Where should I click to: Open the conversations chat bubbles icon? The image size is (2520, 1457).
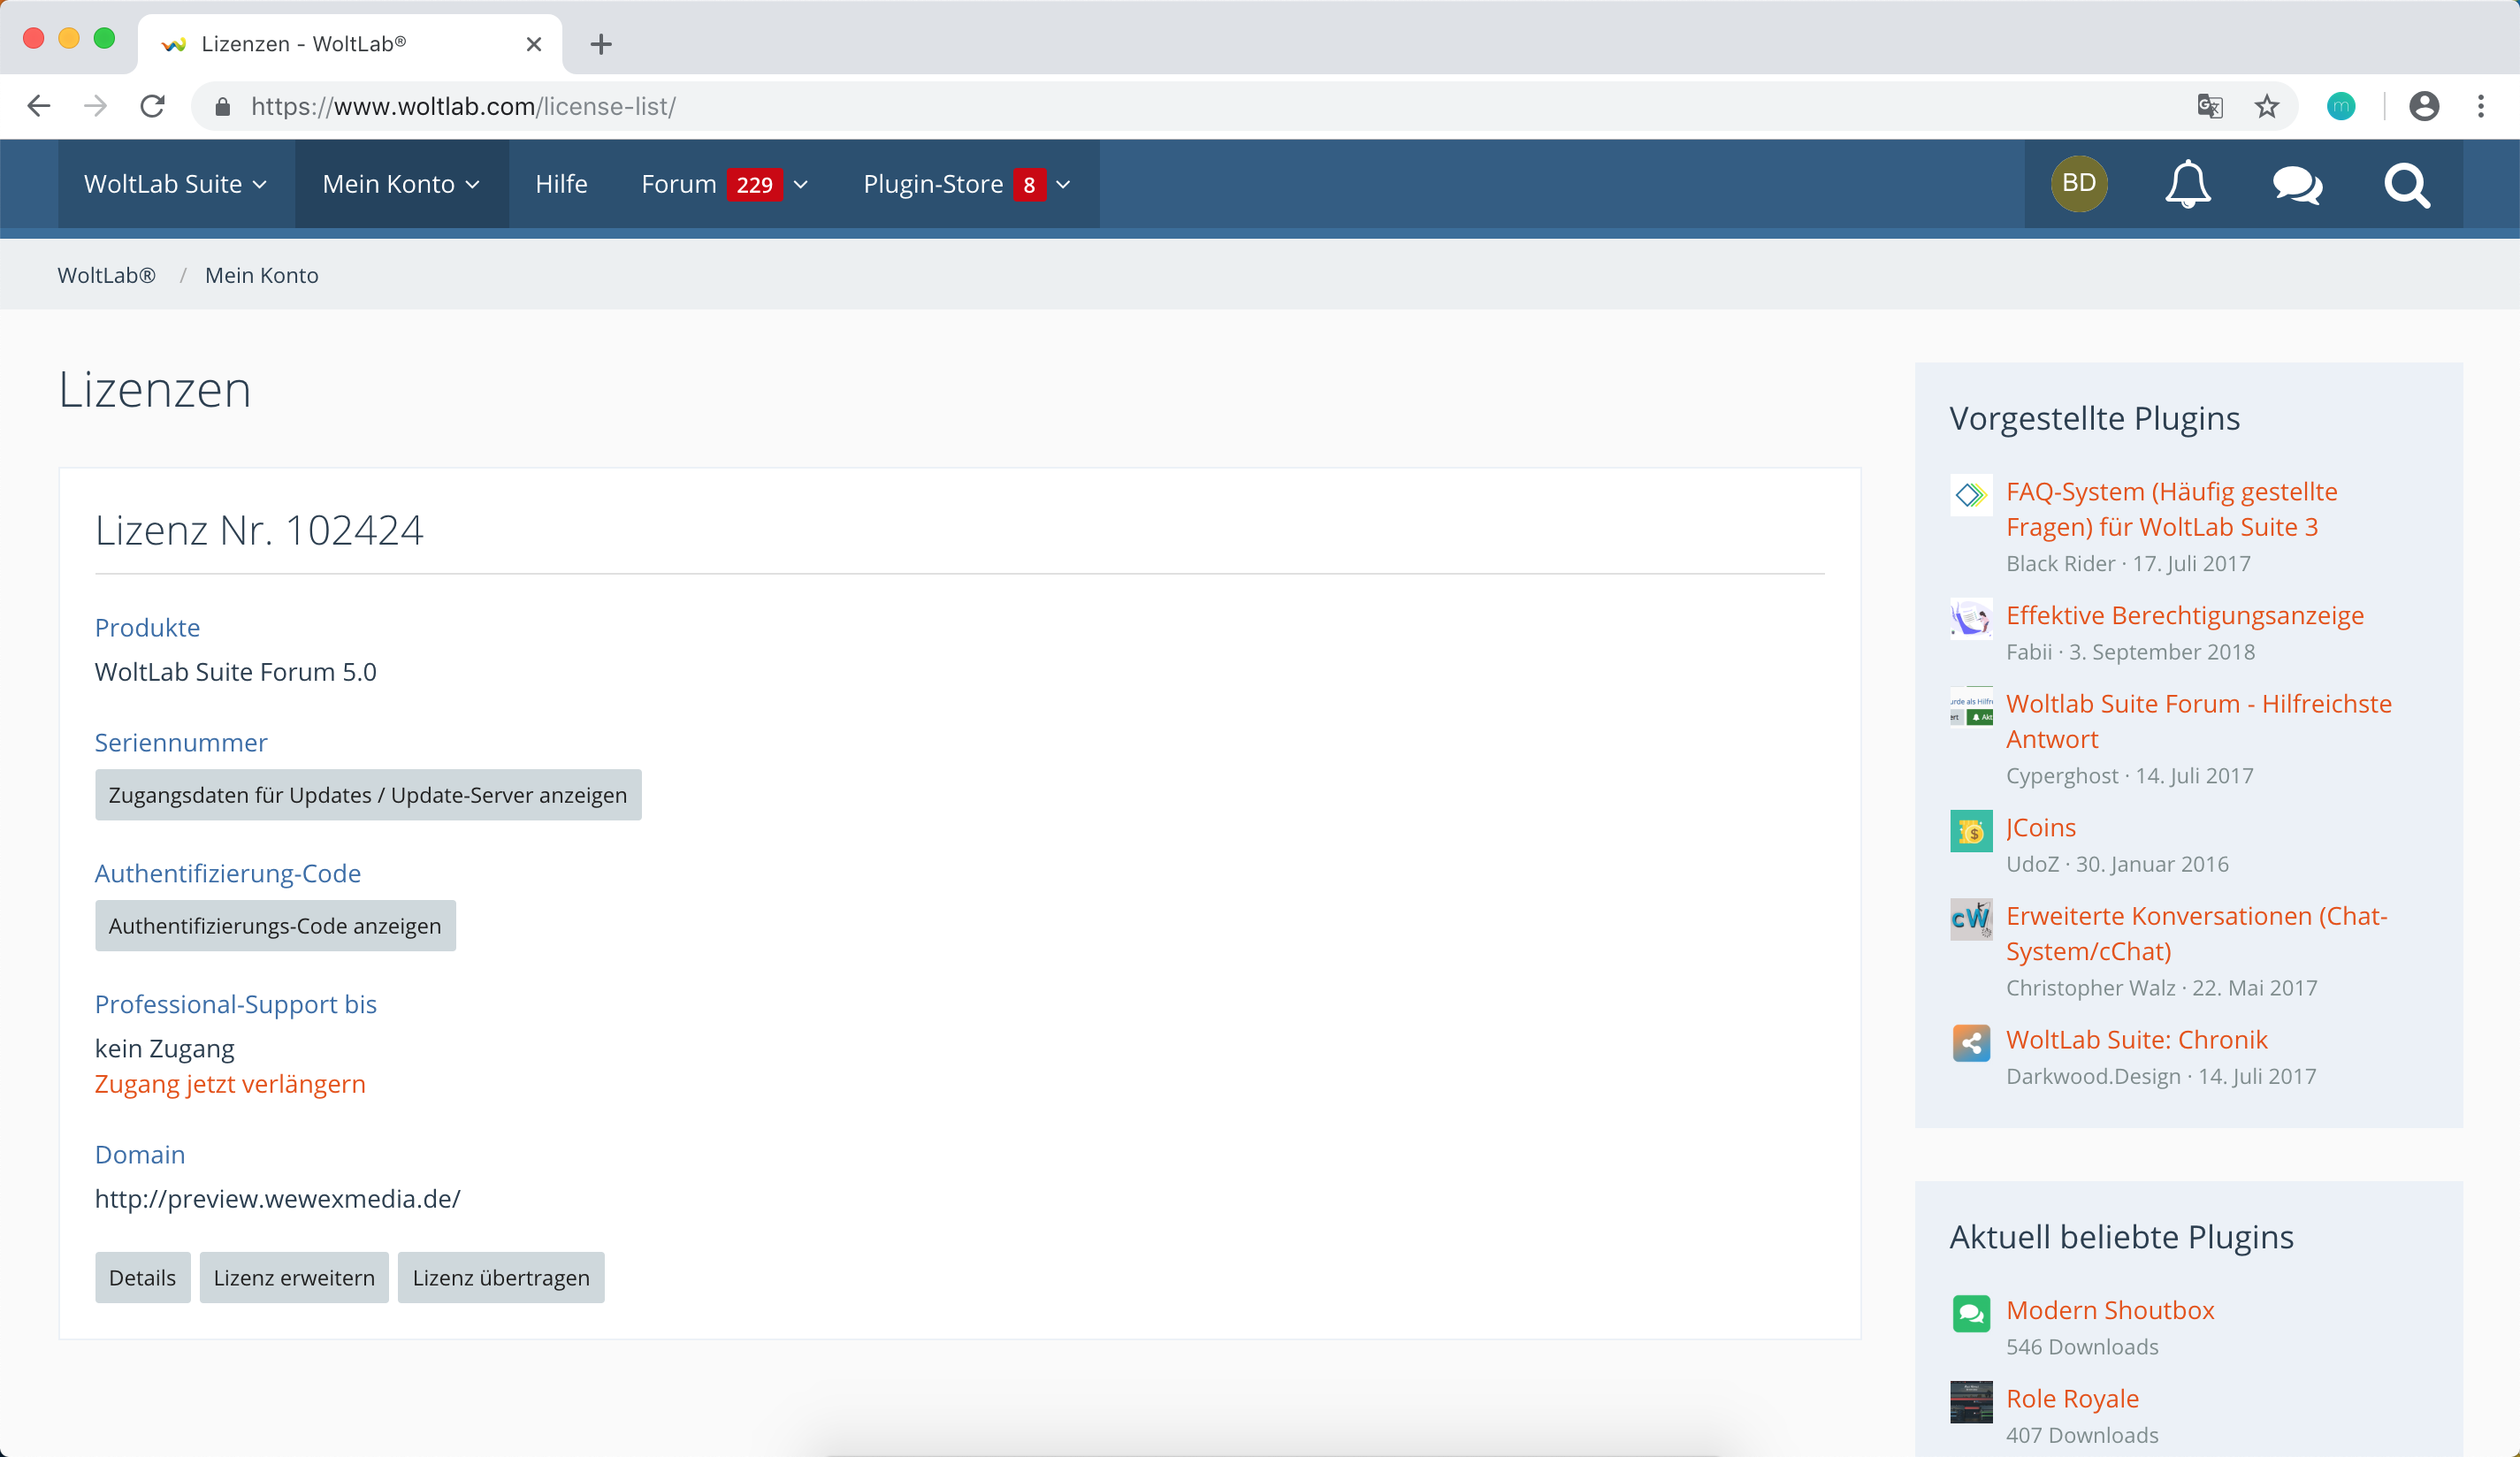tap(2297, 184)
